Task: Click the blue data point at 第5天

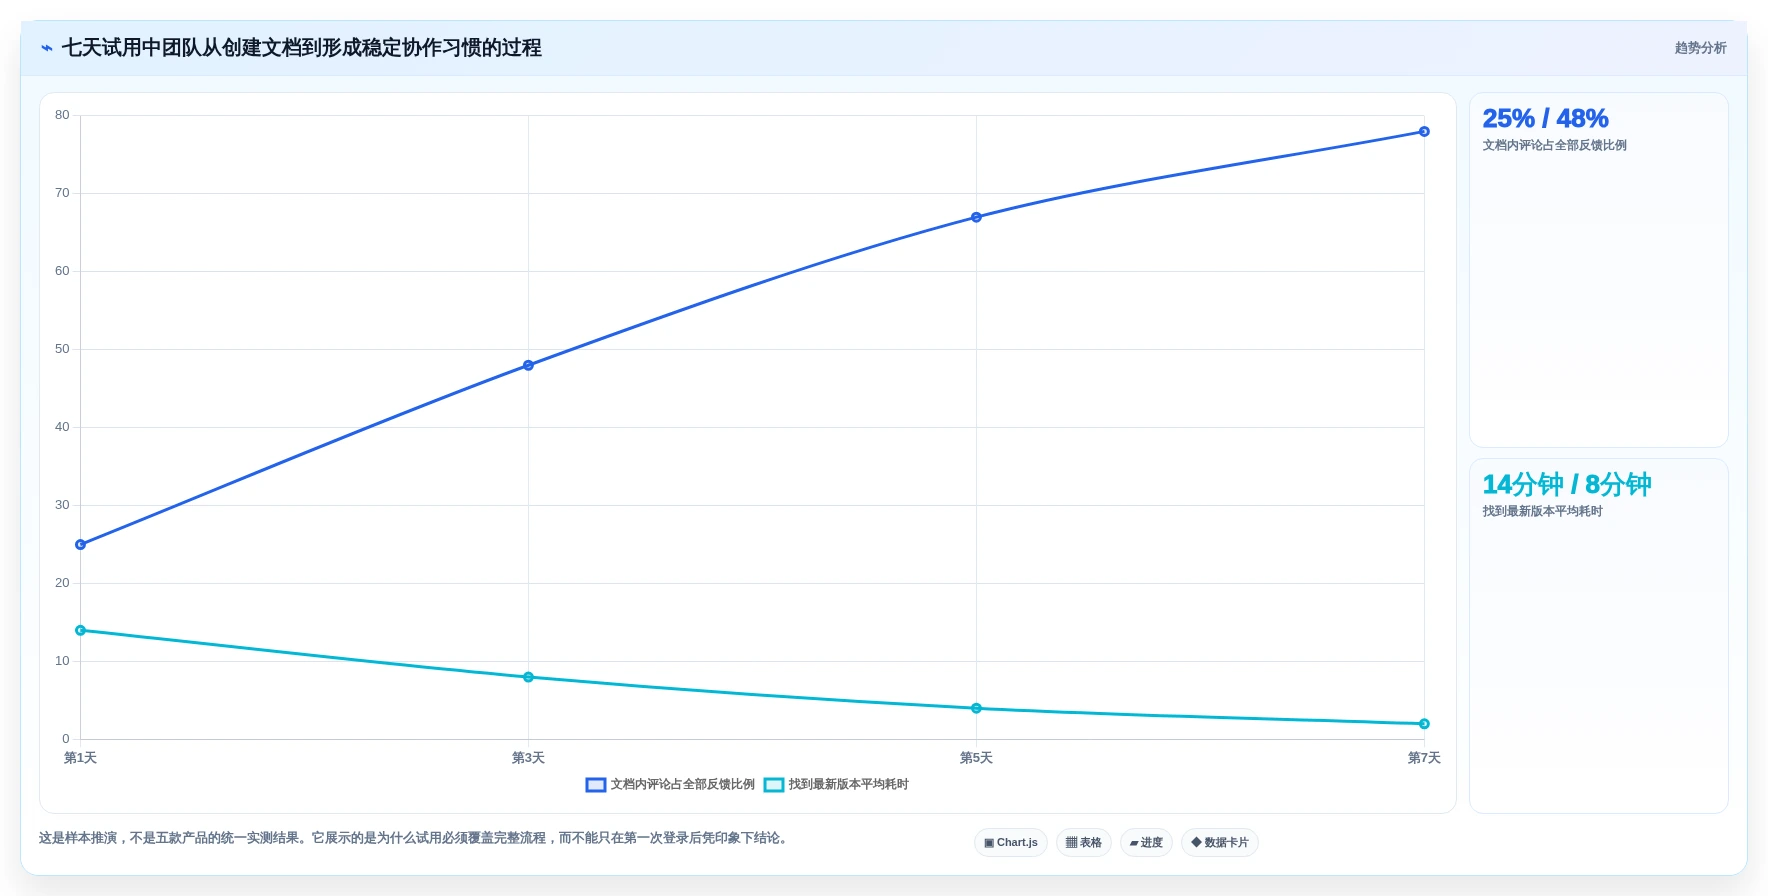Action: [x=977, y=217]
